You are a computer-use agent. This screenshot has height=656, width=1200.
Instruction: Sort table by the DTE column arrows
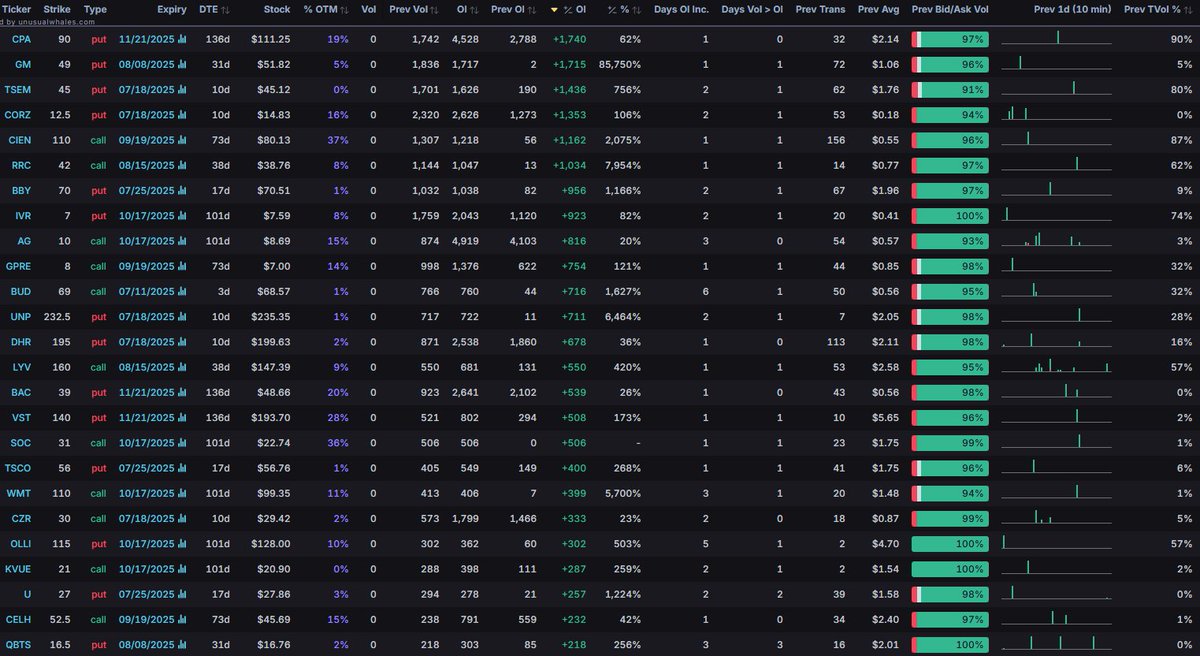(224, 10)
